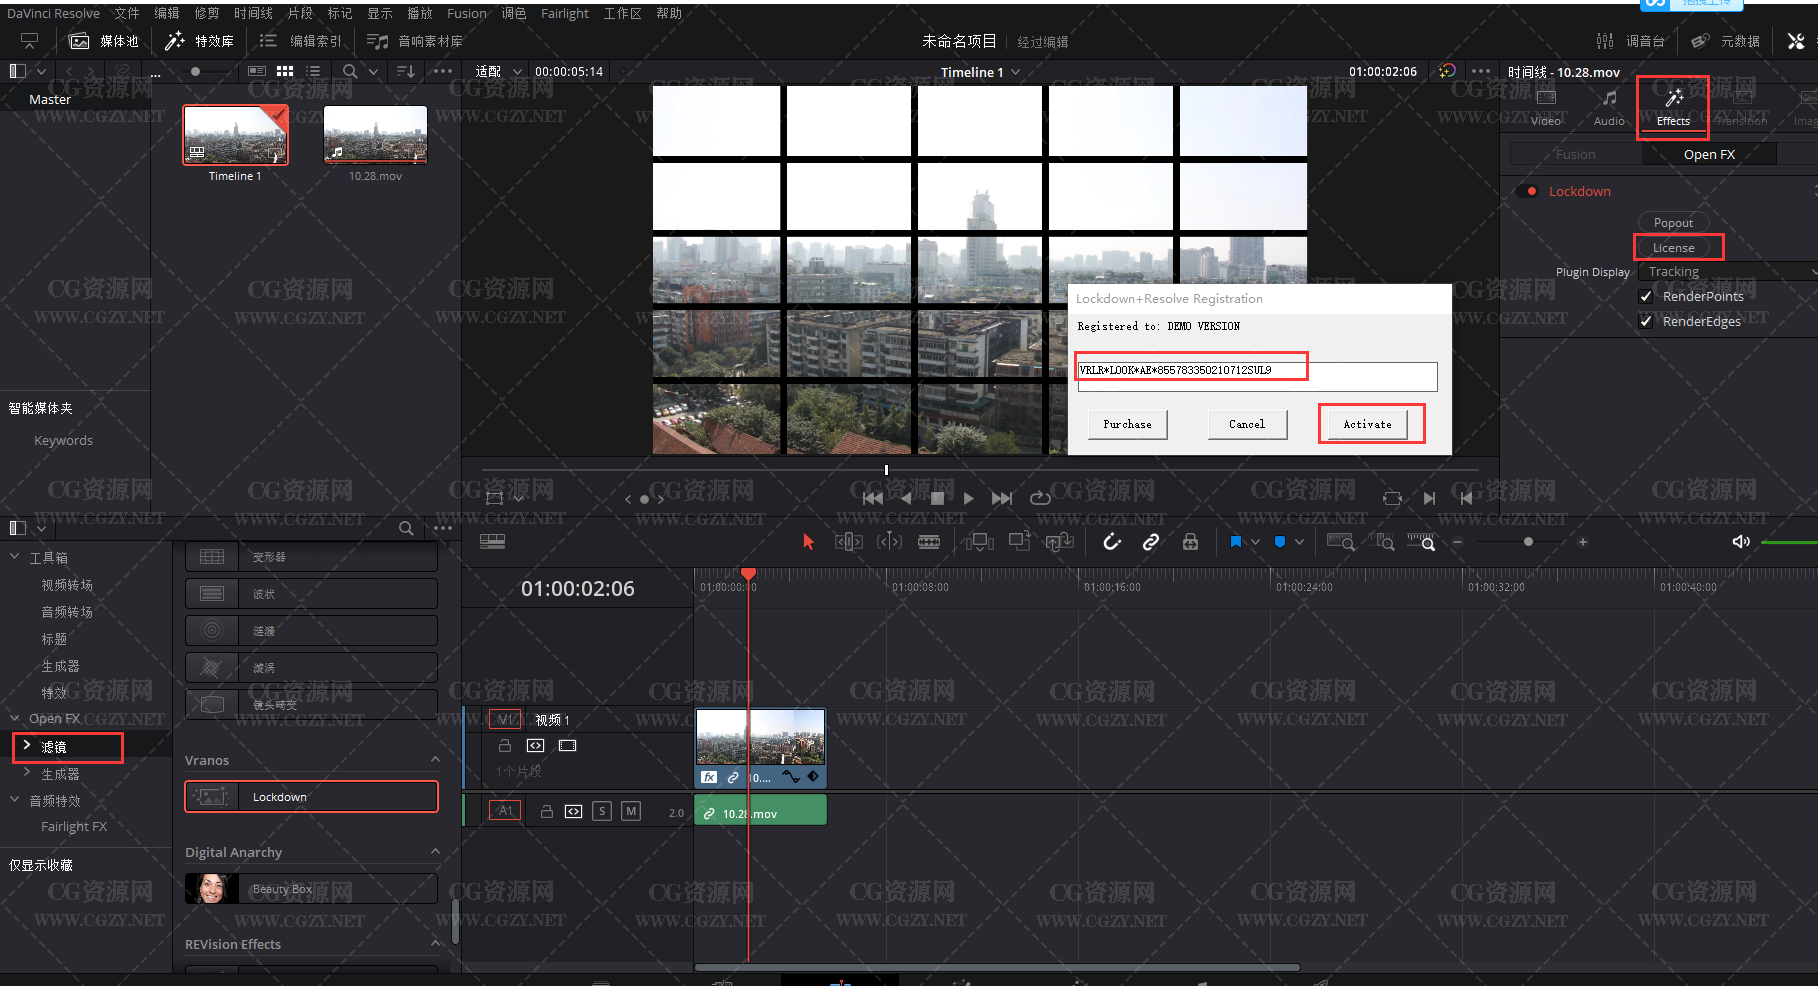This screenshot has width=1818, height=986.
Task: Play timeline in reverse
Action: click(906, 498)
